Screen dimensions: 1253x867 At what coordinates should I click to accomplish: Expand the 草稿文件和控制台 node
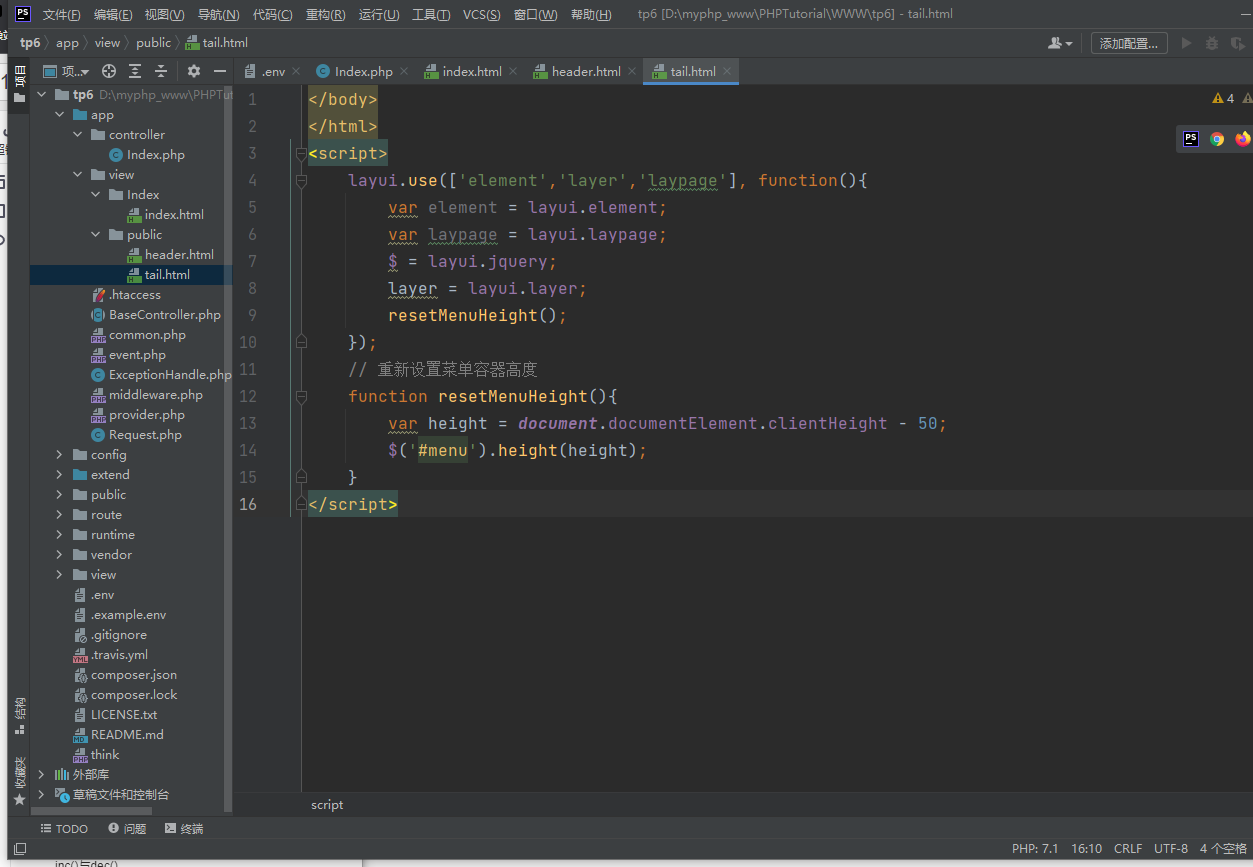pyautogui.click(x=42, y=795)
